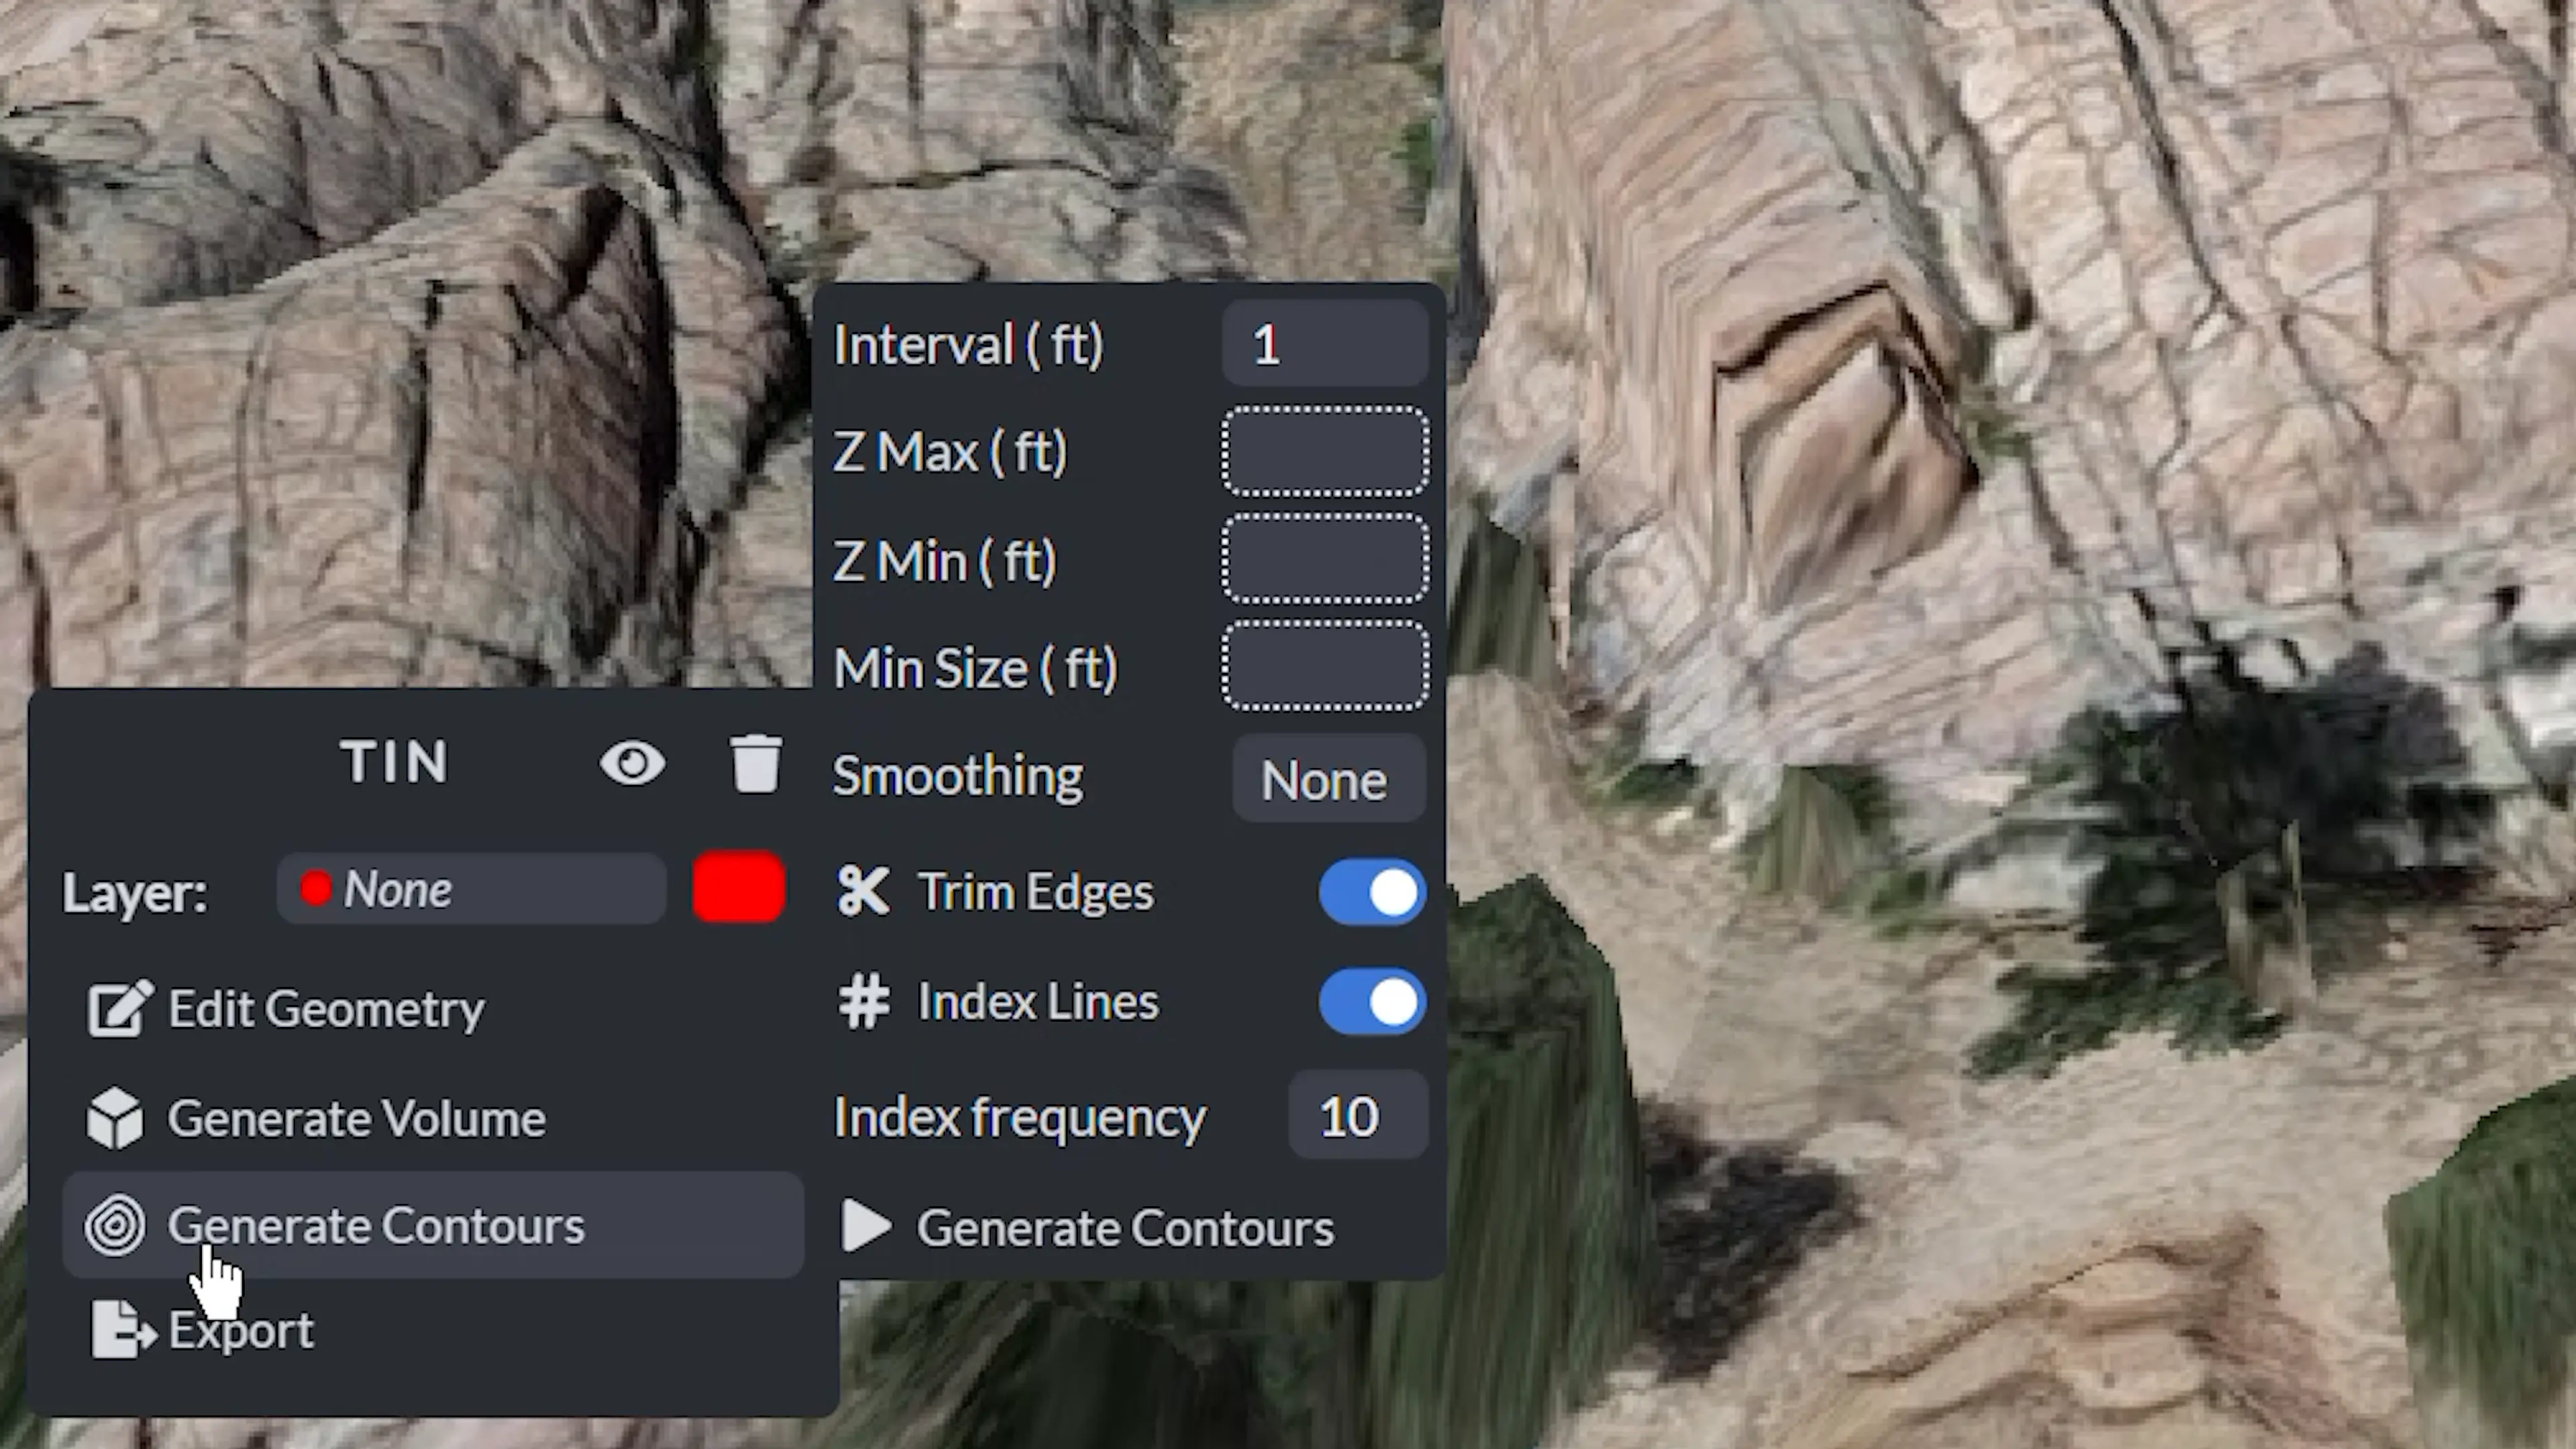This screenshot has width=2576, height=1449.
Task: Click the Generate Volume cube icon
Action: click(115, 1118)
